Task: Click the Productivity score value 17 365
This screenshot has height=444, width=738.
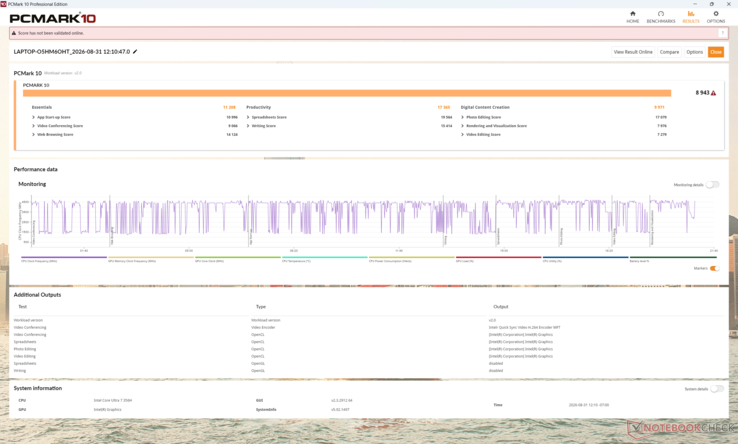Action: click(x=444, y=107)
